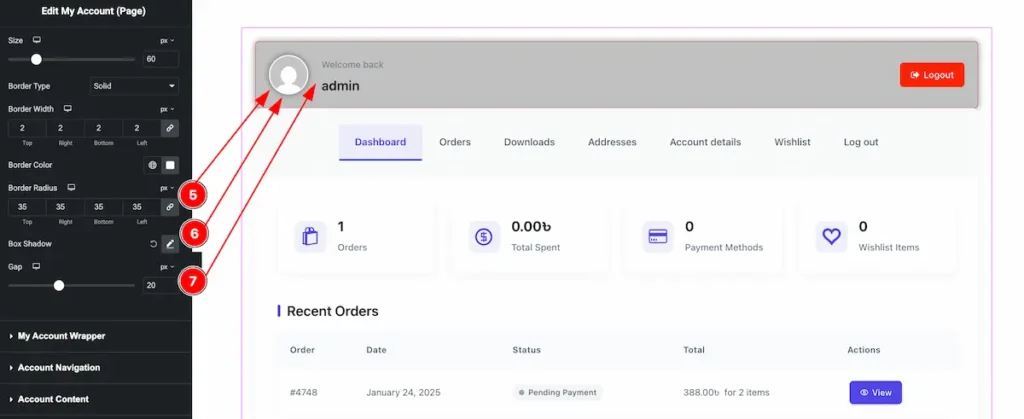Click the Payment Methods card icon
The image size is (1024, 419).
[658, 237]
